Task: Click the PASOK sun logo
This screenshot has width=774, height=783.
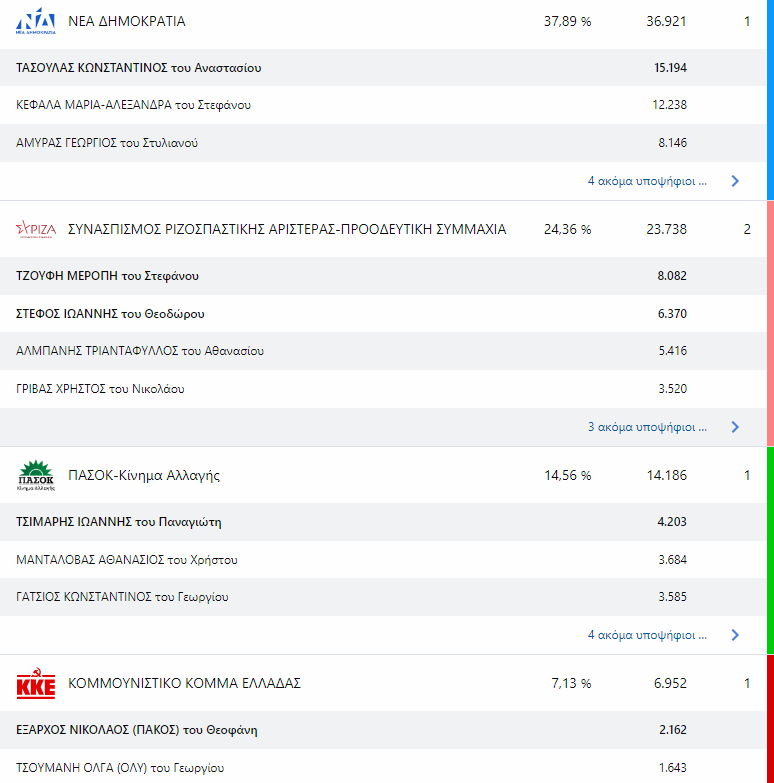Action: coord(35,475)
